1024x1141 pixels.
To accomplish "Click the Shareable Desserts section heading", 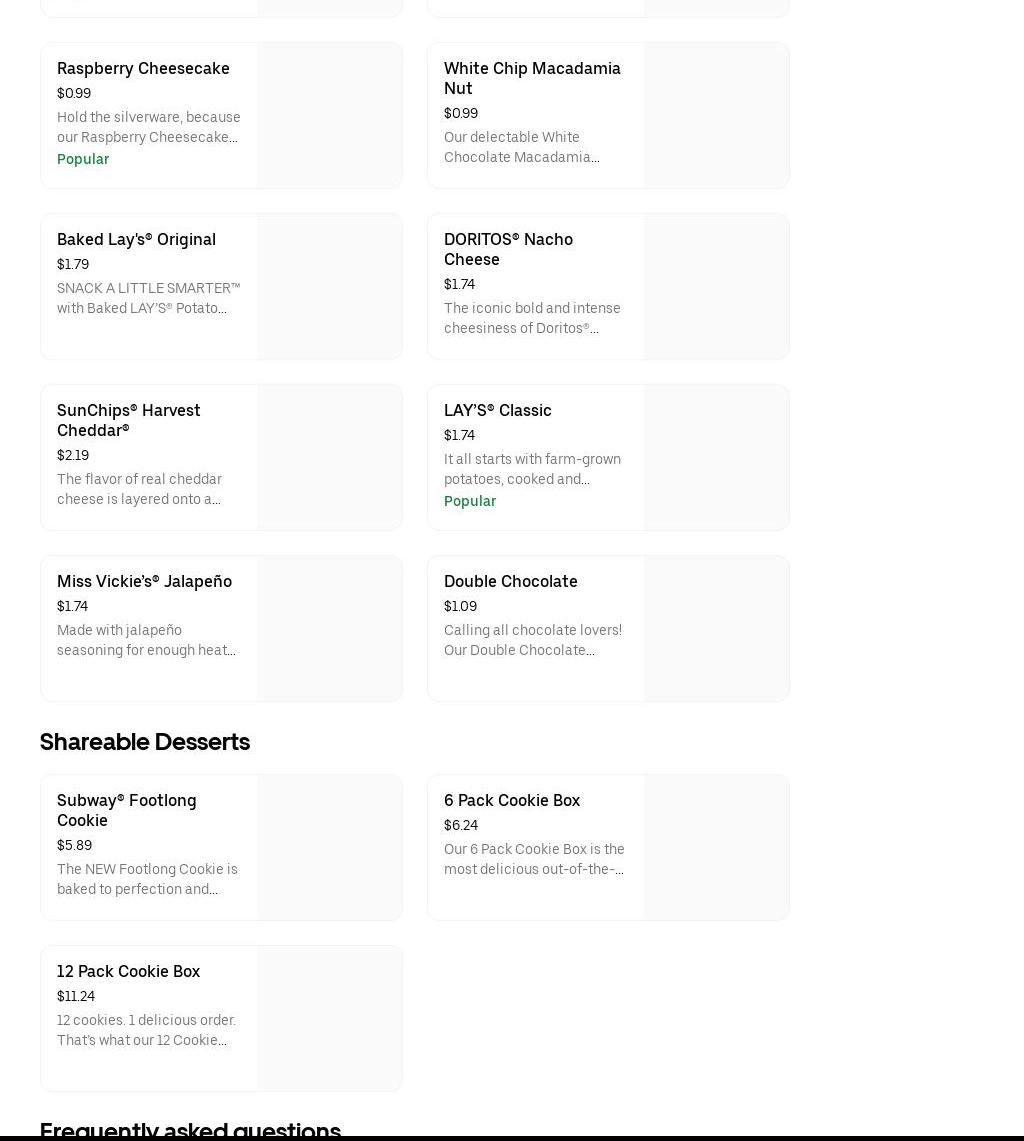I will click(145, 742).
